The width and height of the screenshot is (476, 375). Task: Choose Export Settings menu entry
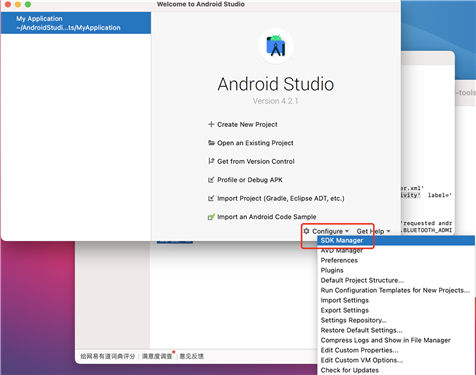coord(396,310)
